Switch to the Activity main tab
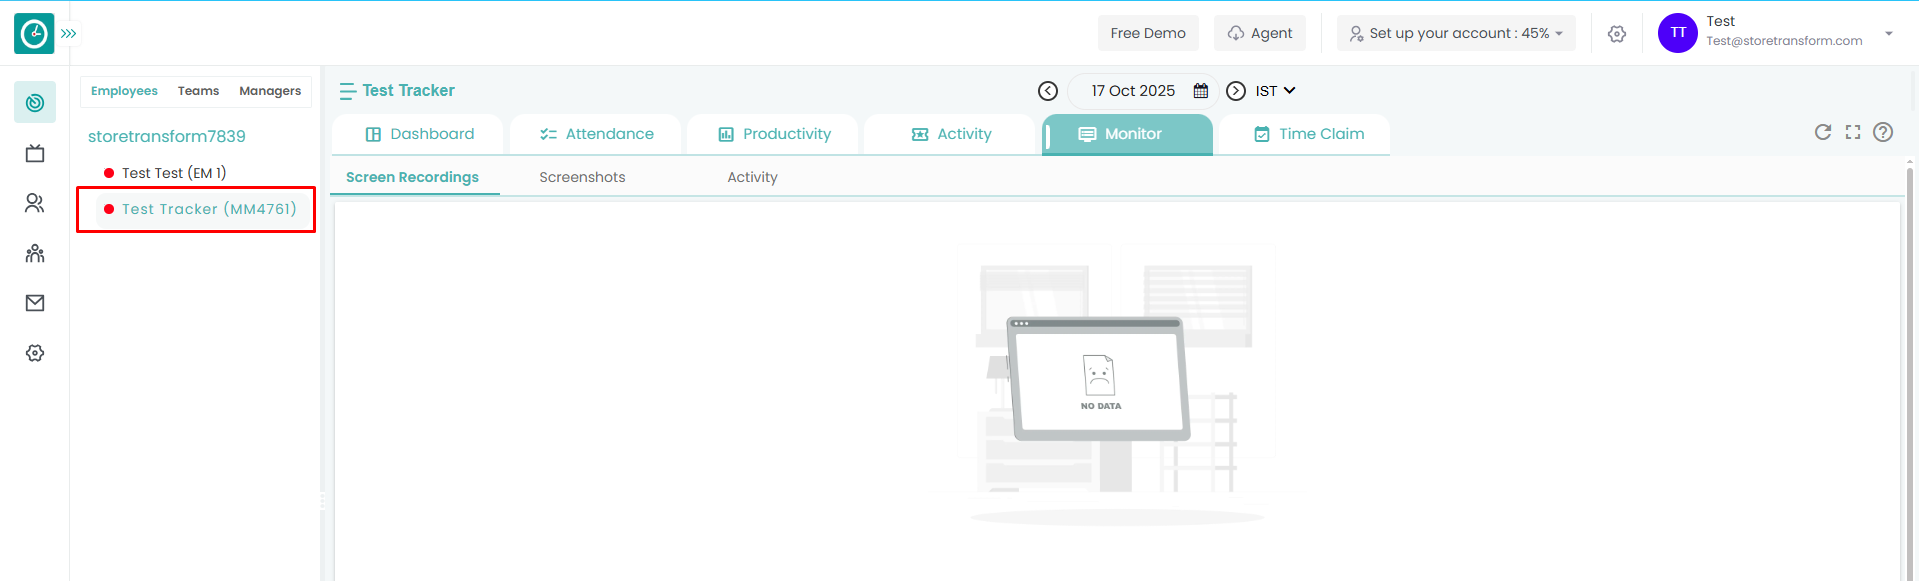This screenshot has width=1919, height=581. [950, 134]
